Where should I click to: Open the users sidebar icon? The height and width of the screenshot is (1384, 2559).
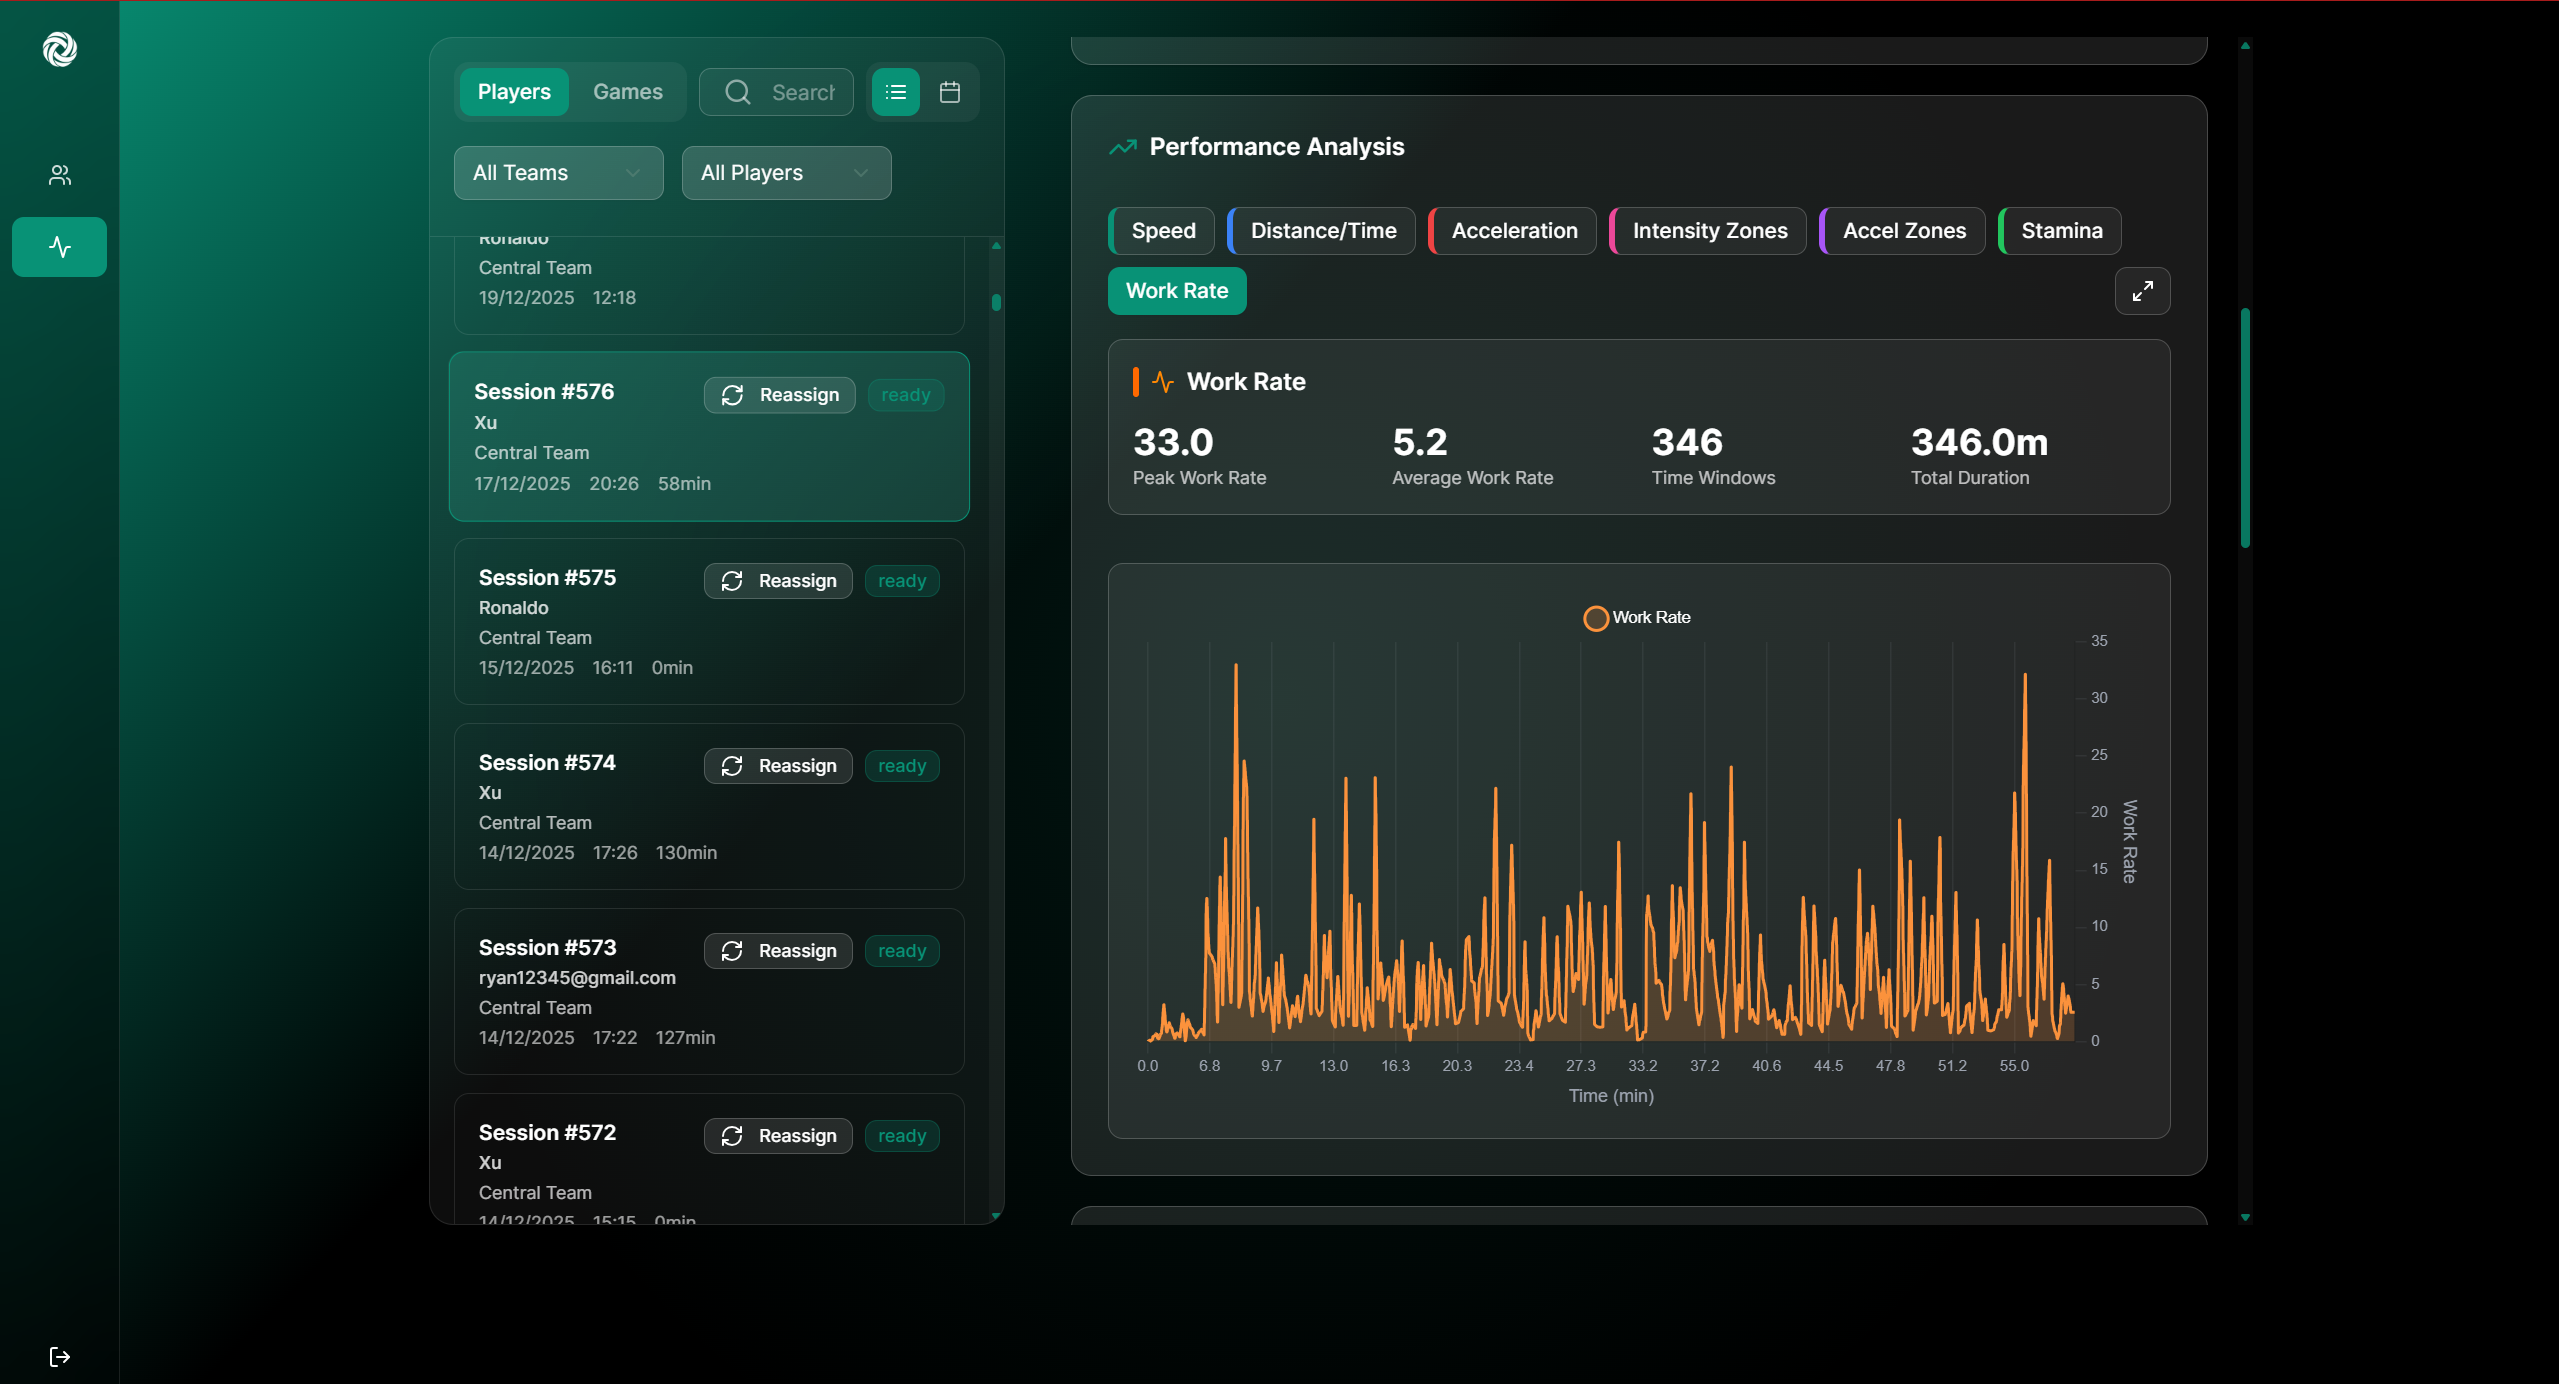pyautogui.click(x=60, y=175)
